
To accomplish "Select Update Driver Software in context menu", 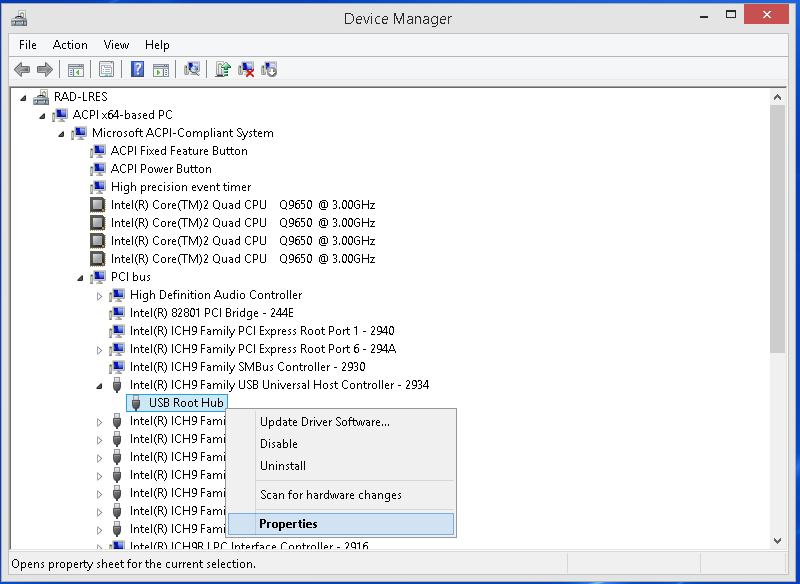I will point(324,422).
